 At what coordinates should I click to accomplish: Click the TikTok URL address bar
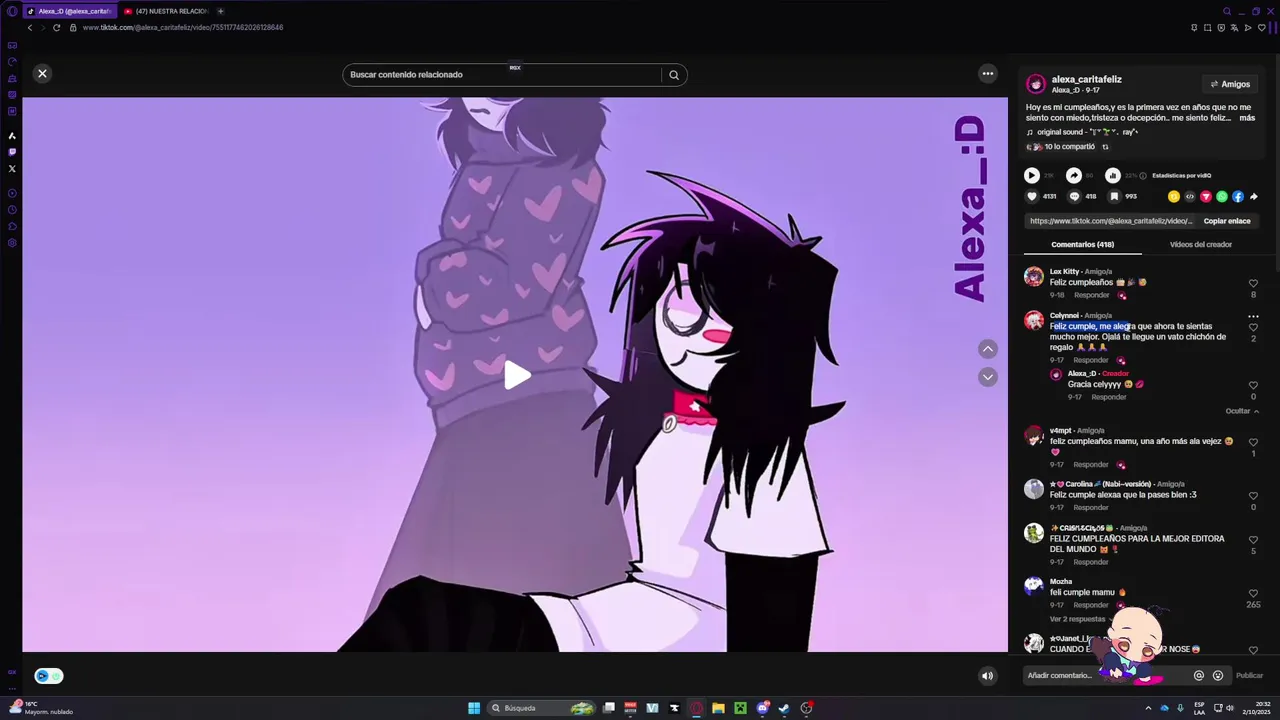point(183,27)
